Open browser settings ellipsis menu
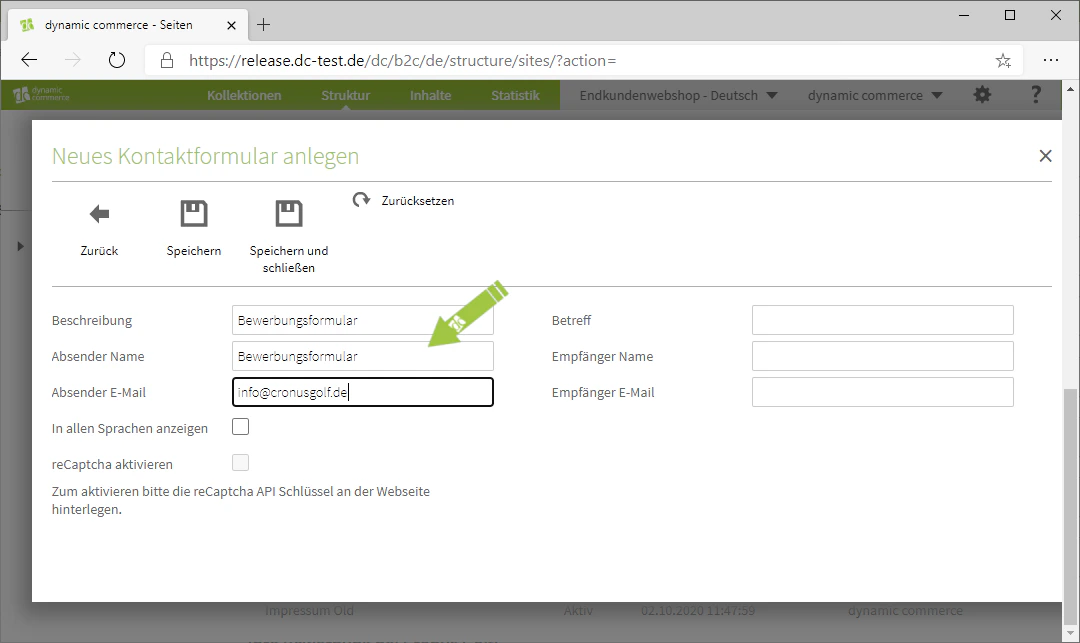Screen dimensions: 1080x643 click(x=1050, y=61)
